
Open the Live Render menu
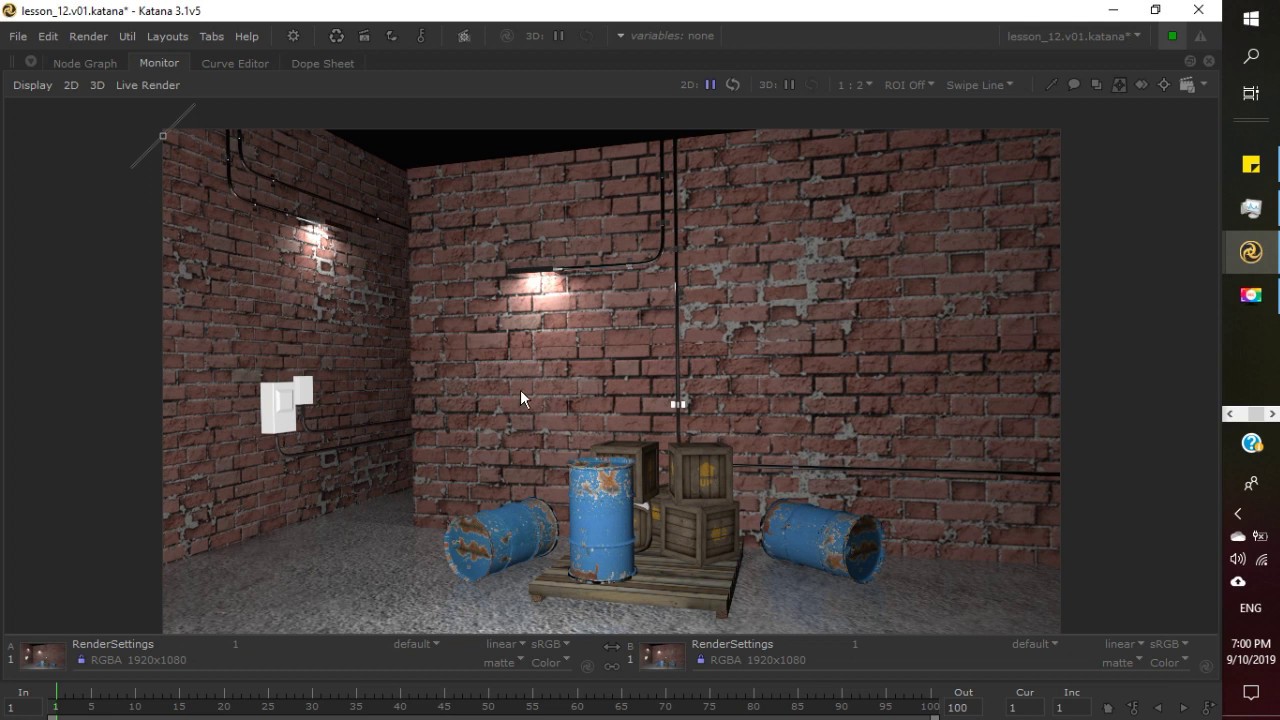[148, 85]
